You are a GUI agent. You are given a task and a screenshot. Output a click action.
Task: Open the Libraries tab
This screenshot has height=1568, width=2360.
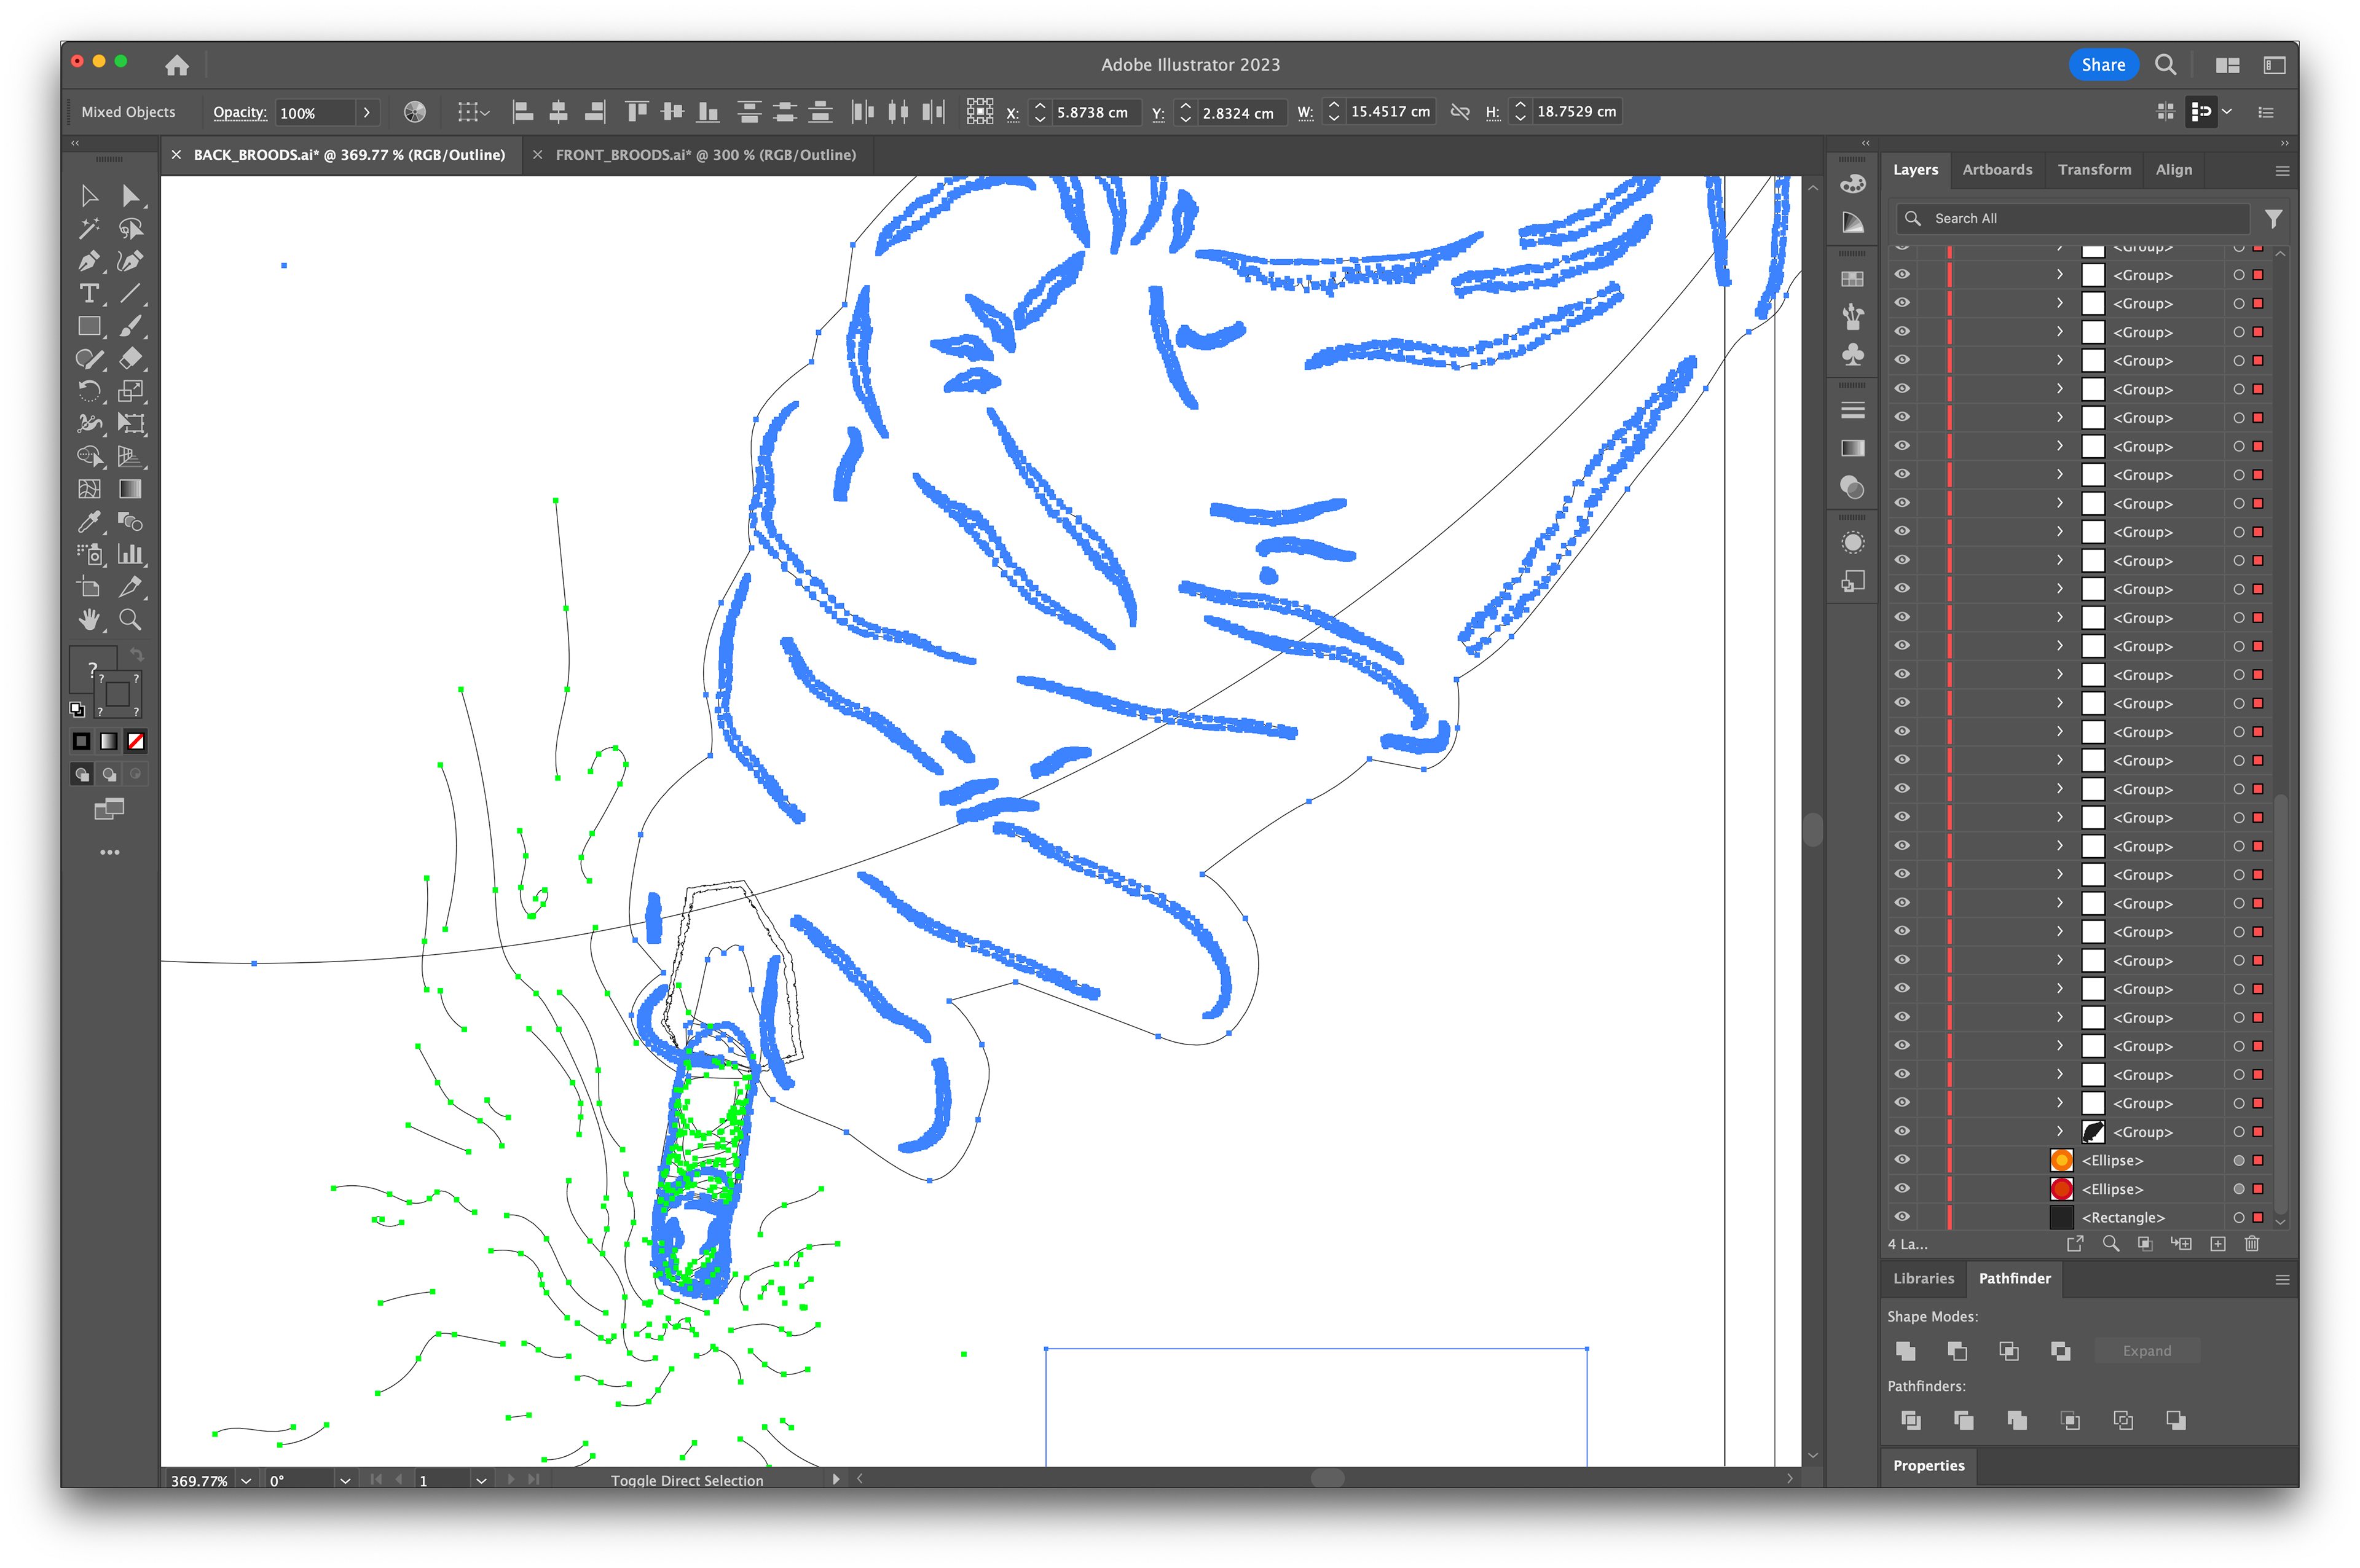[x=1923, y=1278]
